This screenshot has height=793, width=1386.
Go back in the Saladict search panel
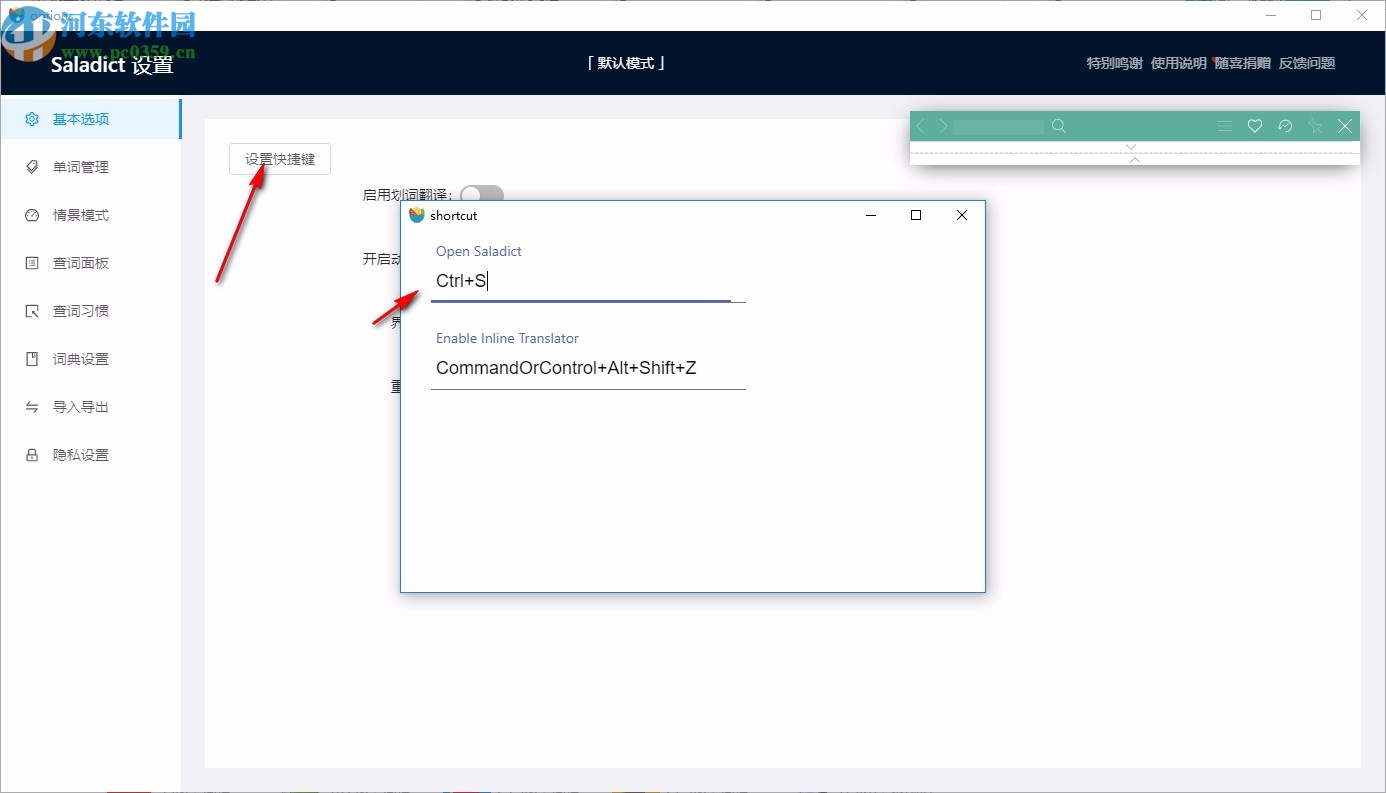920,126
